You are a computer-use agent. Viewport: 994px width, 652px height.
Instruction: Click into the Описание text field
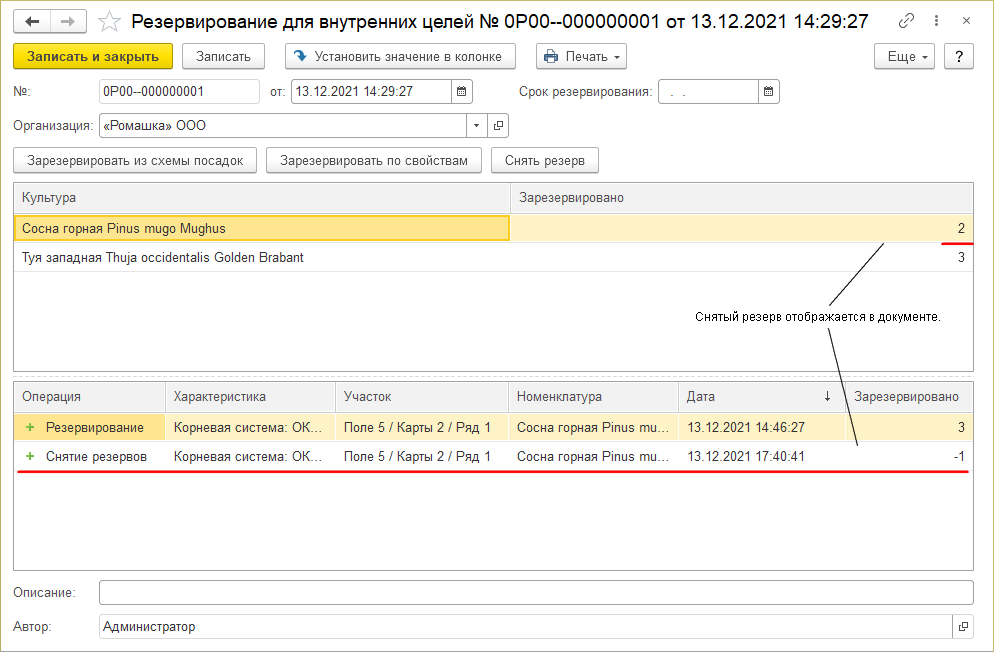[x=535, y=593]
